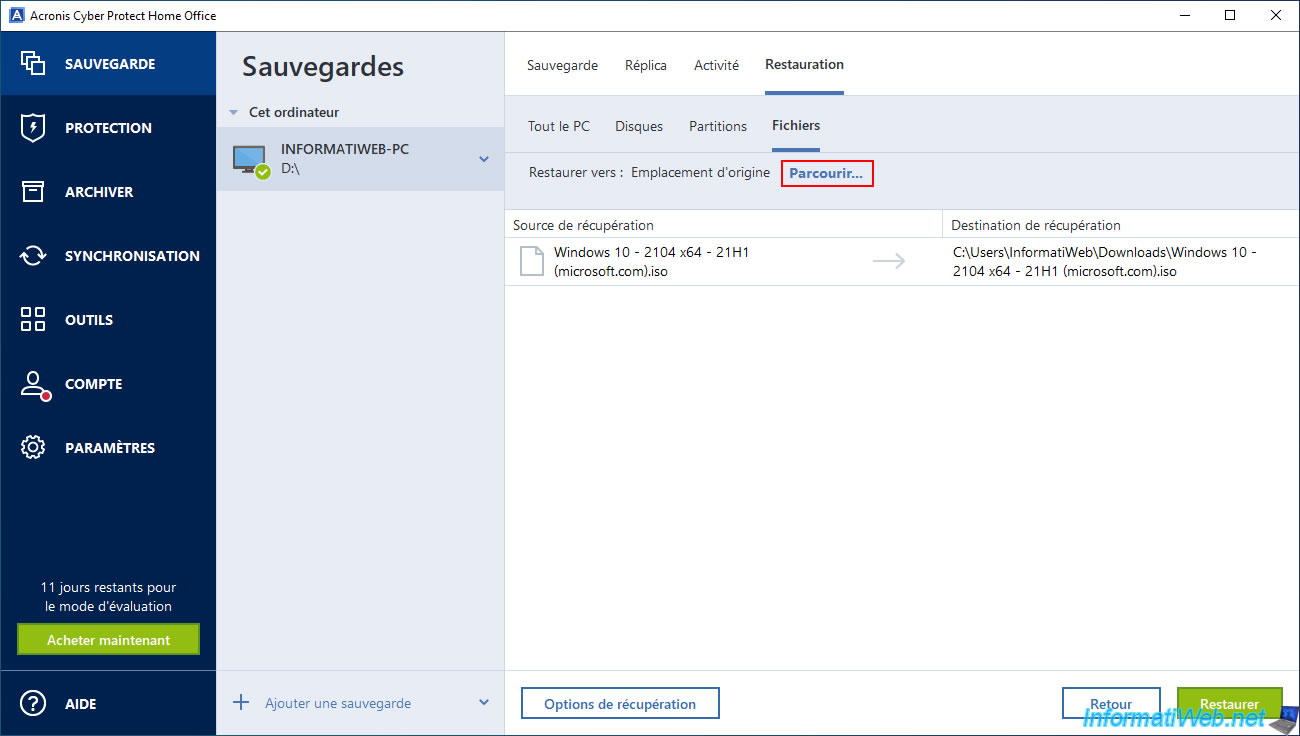Minimize the Acronis window

[1186, 15]
